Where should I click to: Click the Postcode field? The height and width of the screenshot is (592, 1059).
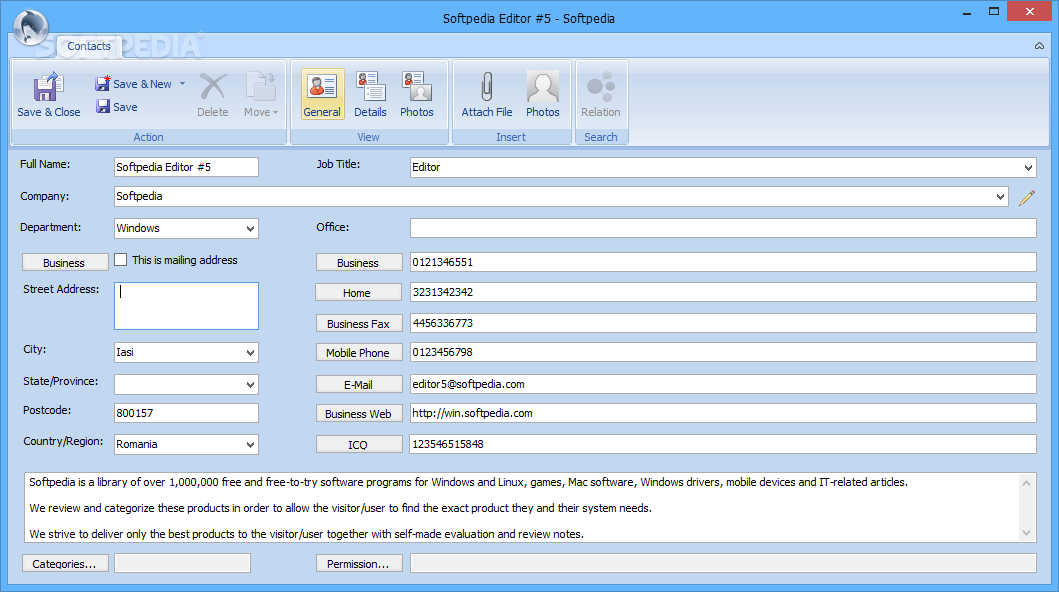pyautogui.click(x=186, y=413)
